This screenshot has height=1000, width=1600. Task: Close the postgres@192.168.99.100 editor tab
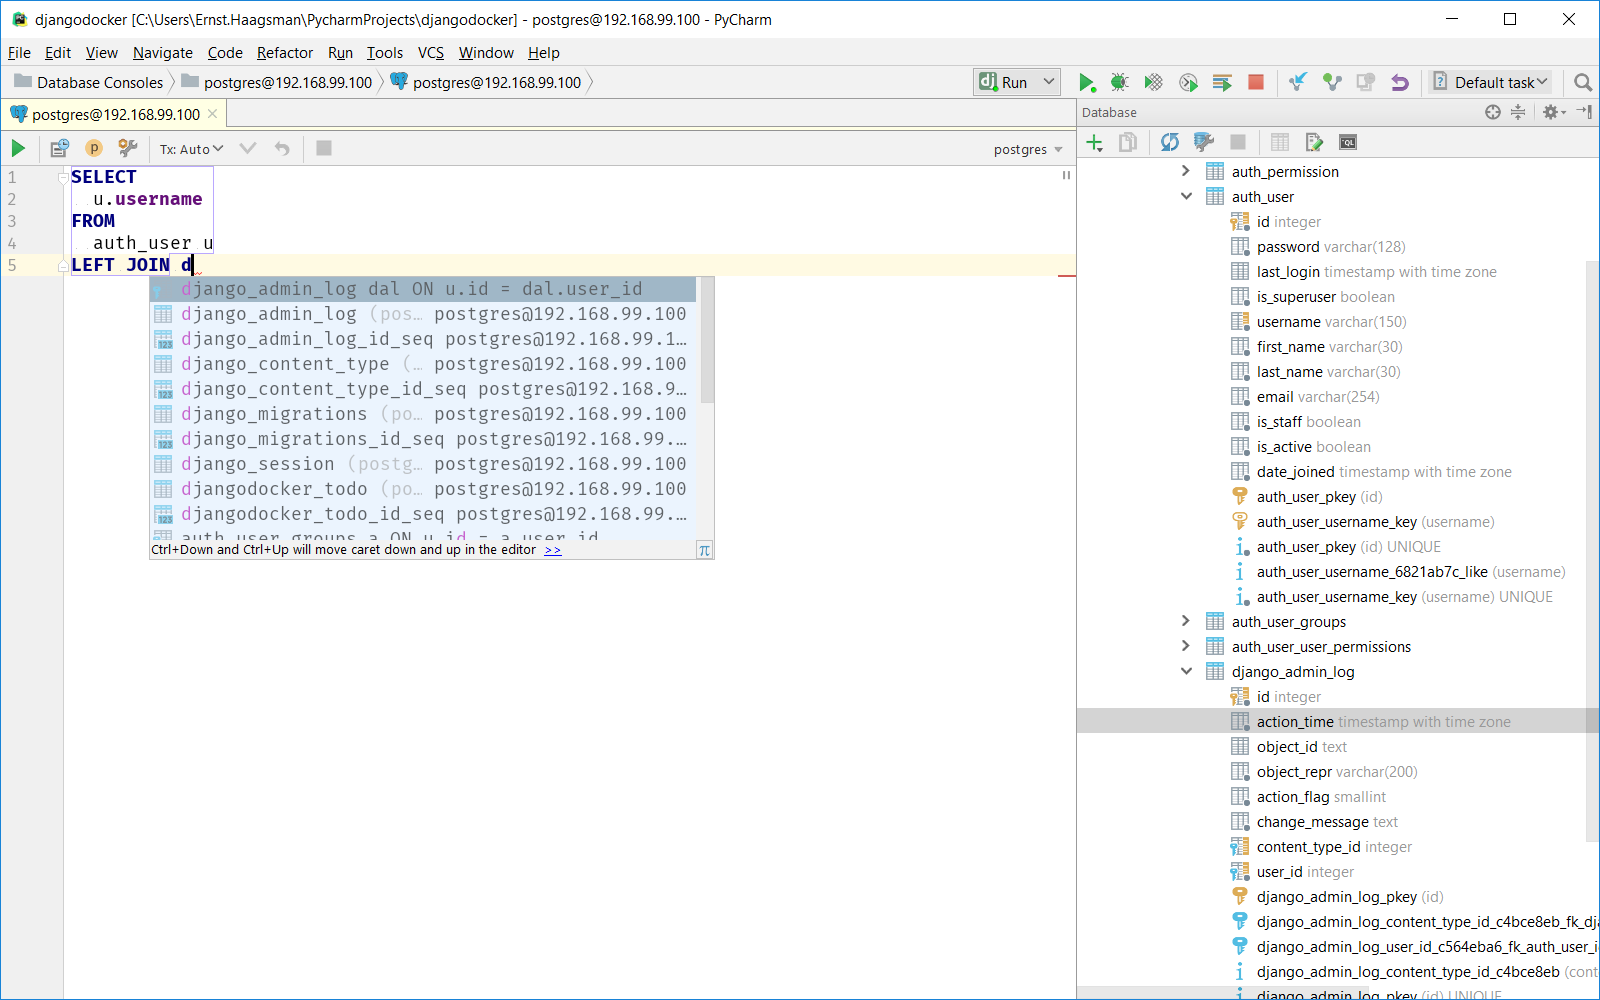(x=212, y=114)
